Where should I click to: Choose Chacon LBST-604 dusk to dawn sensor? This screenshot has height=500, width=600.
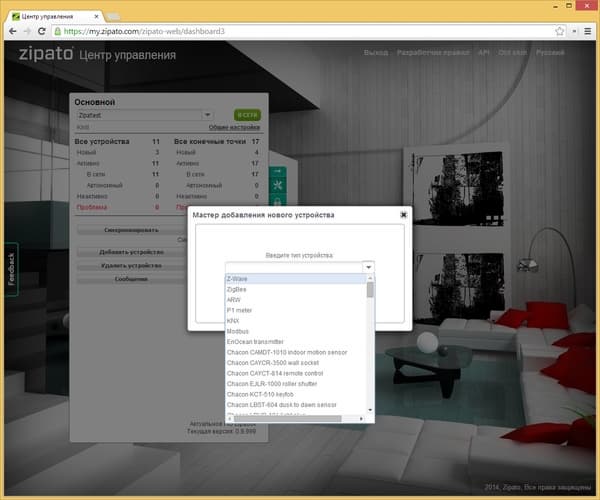pyautogui.click(x=296, y=405)
